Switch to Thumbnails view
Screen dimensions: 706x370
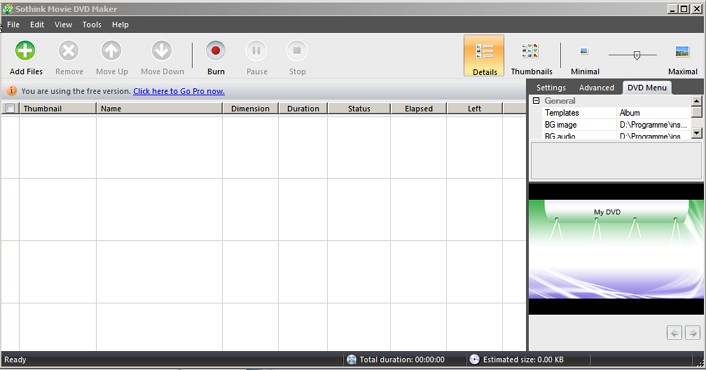531,59
